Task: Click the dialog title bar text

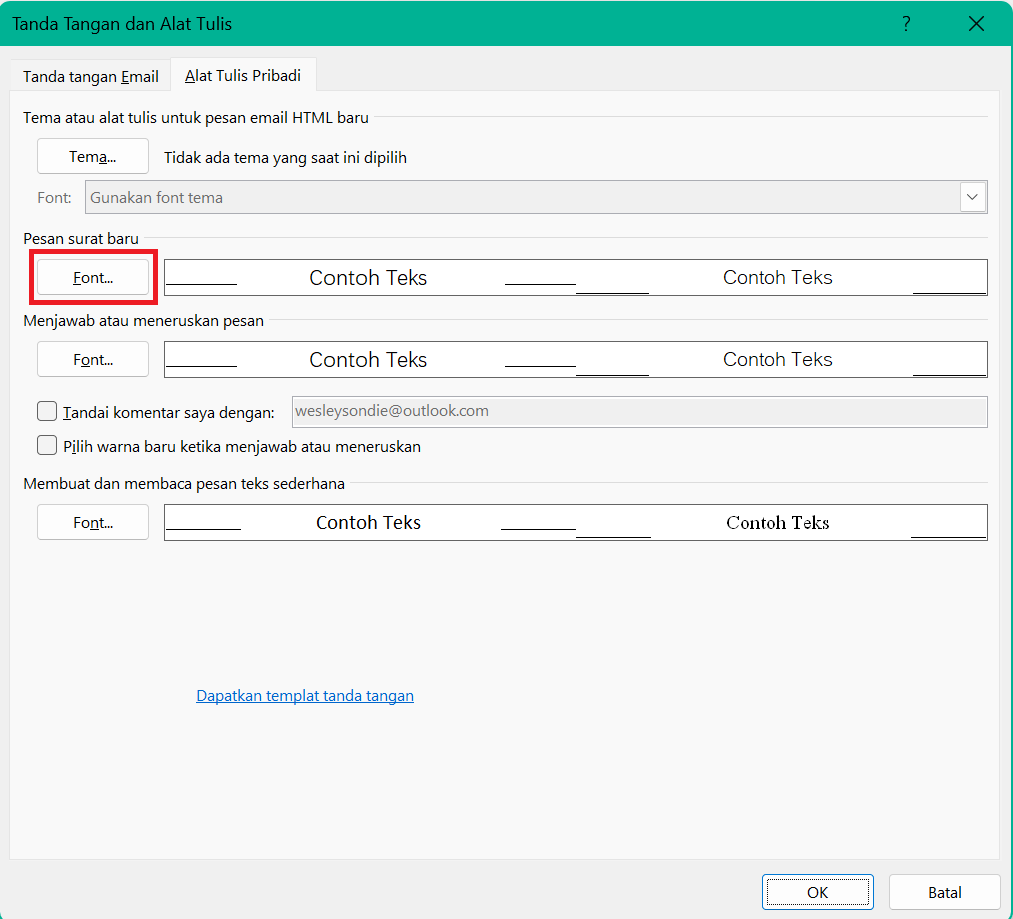Action: 122,24
